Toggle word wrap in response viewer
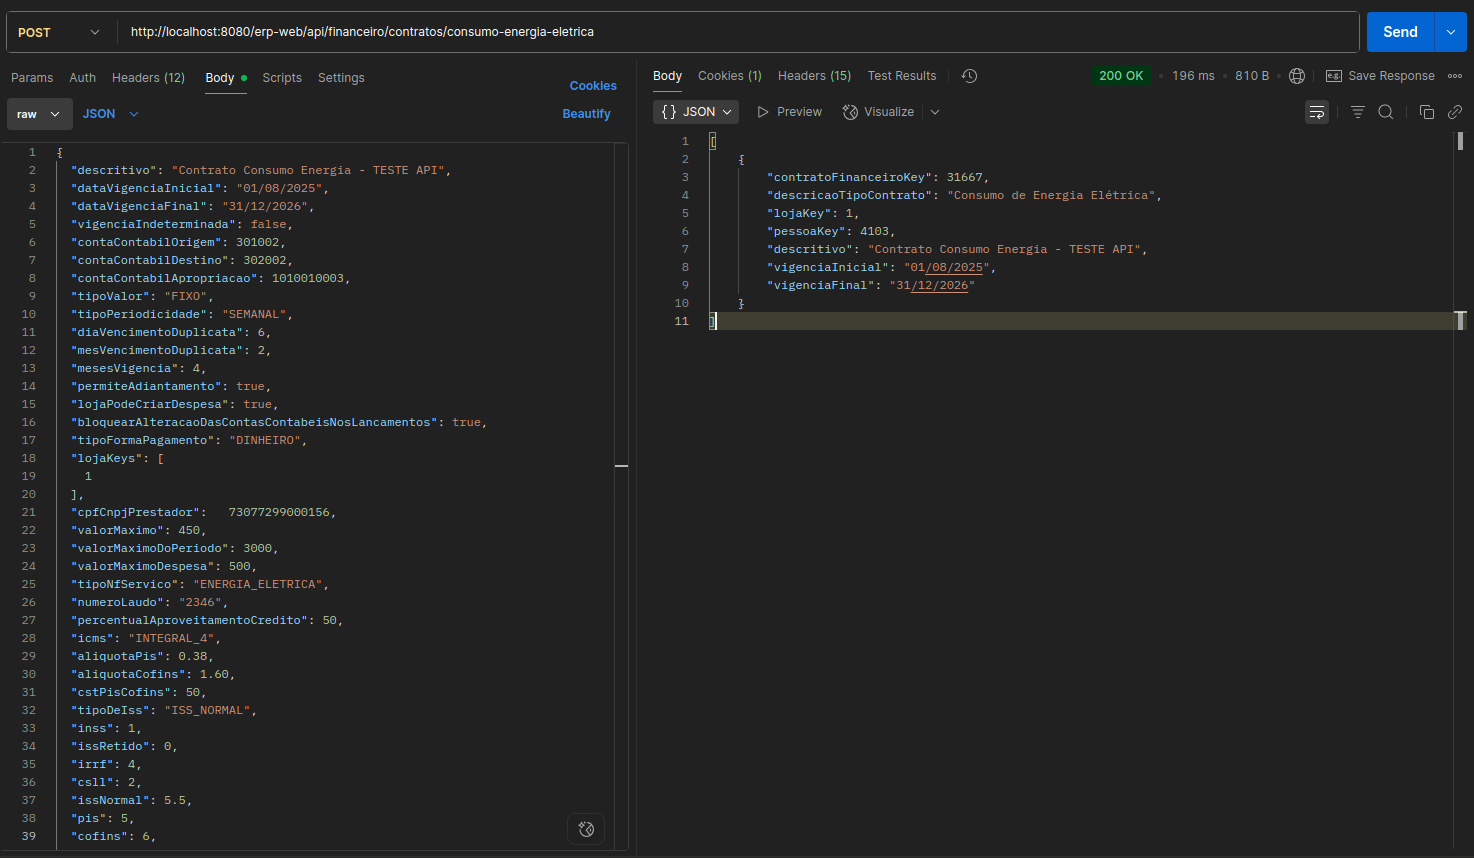The image size is (1474, 858). point(1317,112)
